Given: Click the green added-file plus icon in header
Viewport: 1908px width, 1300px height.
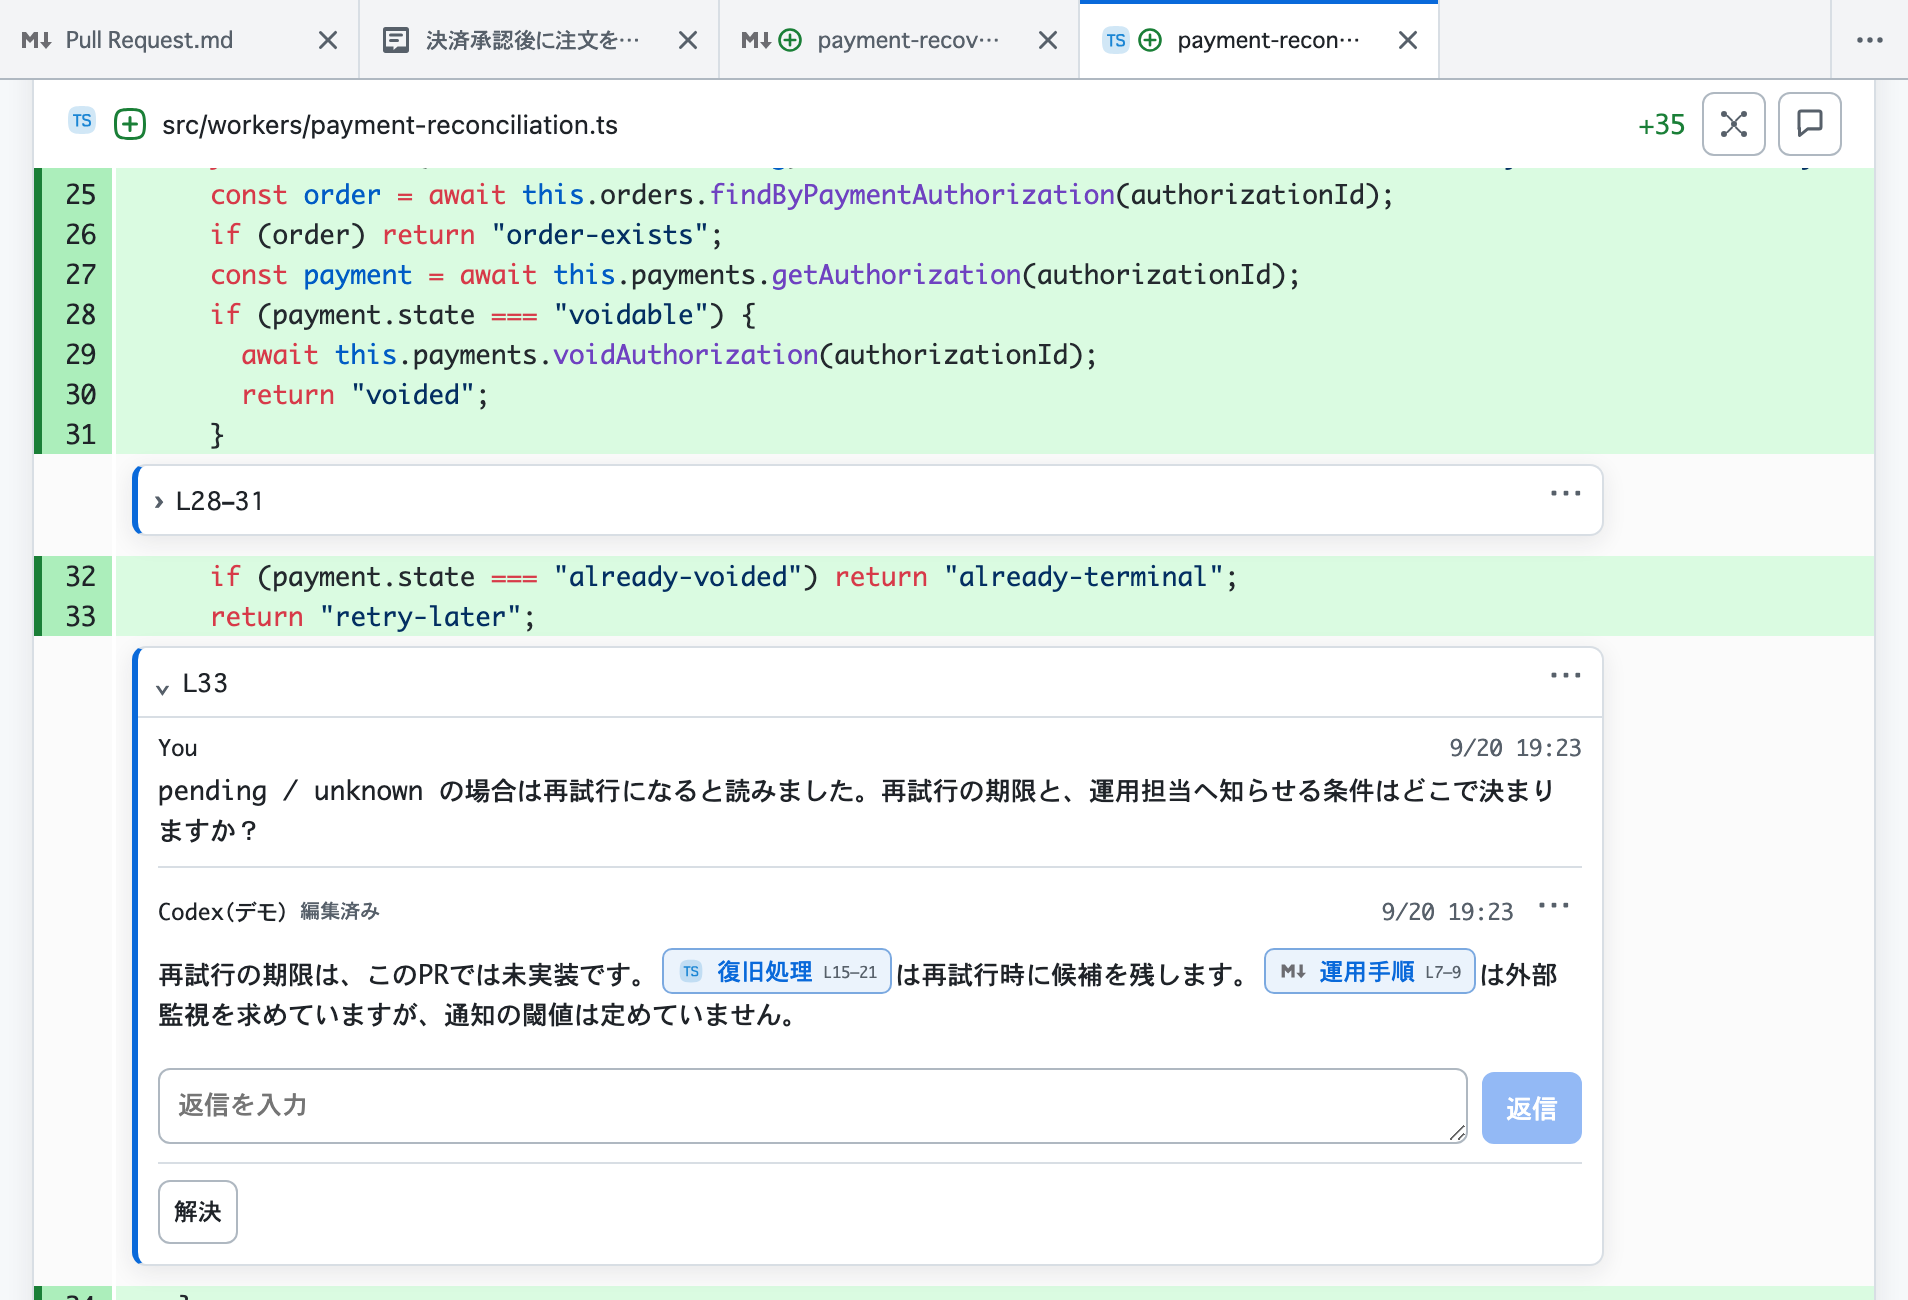Looking at the screenshot, I should (x=130, y=124).
